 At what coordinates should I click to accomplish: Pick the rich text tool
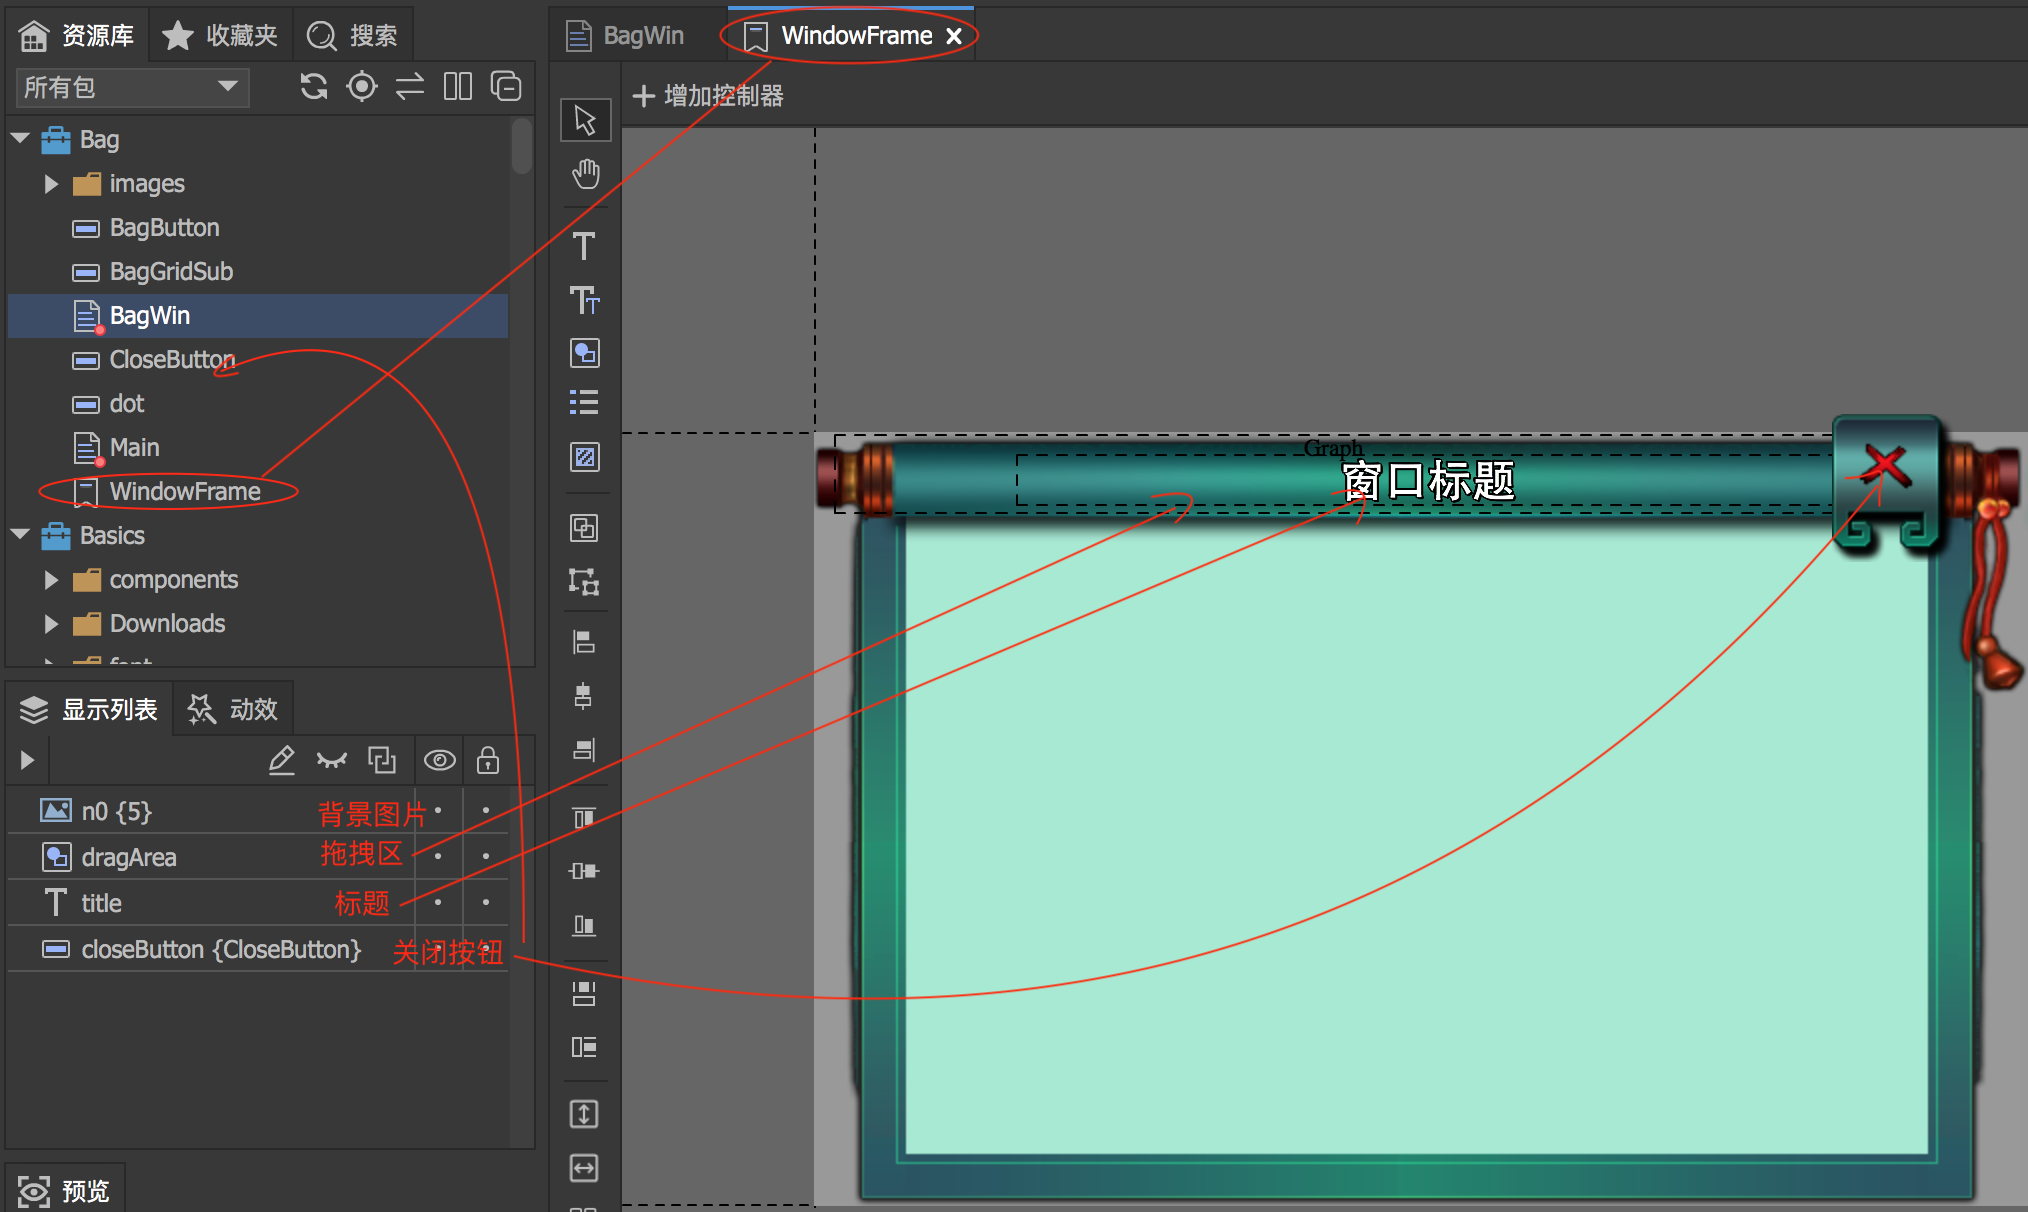click(584, 300)
